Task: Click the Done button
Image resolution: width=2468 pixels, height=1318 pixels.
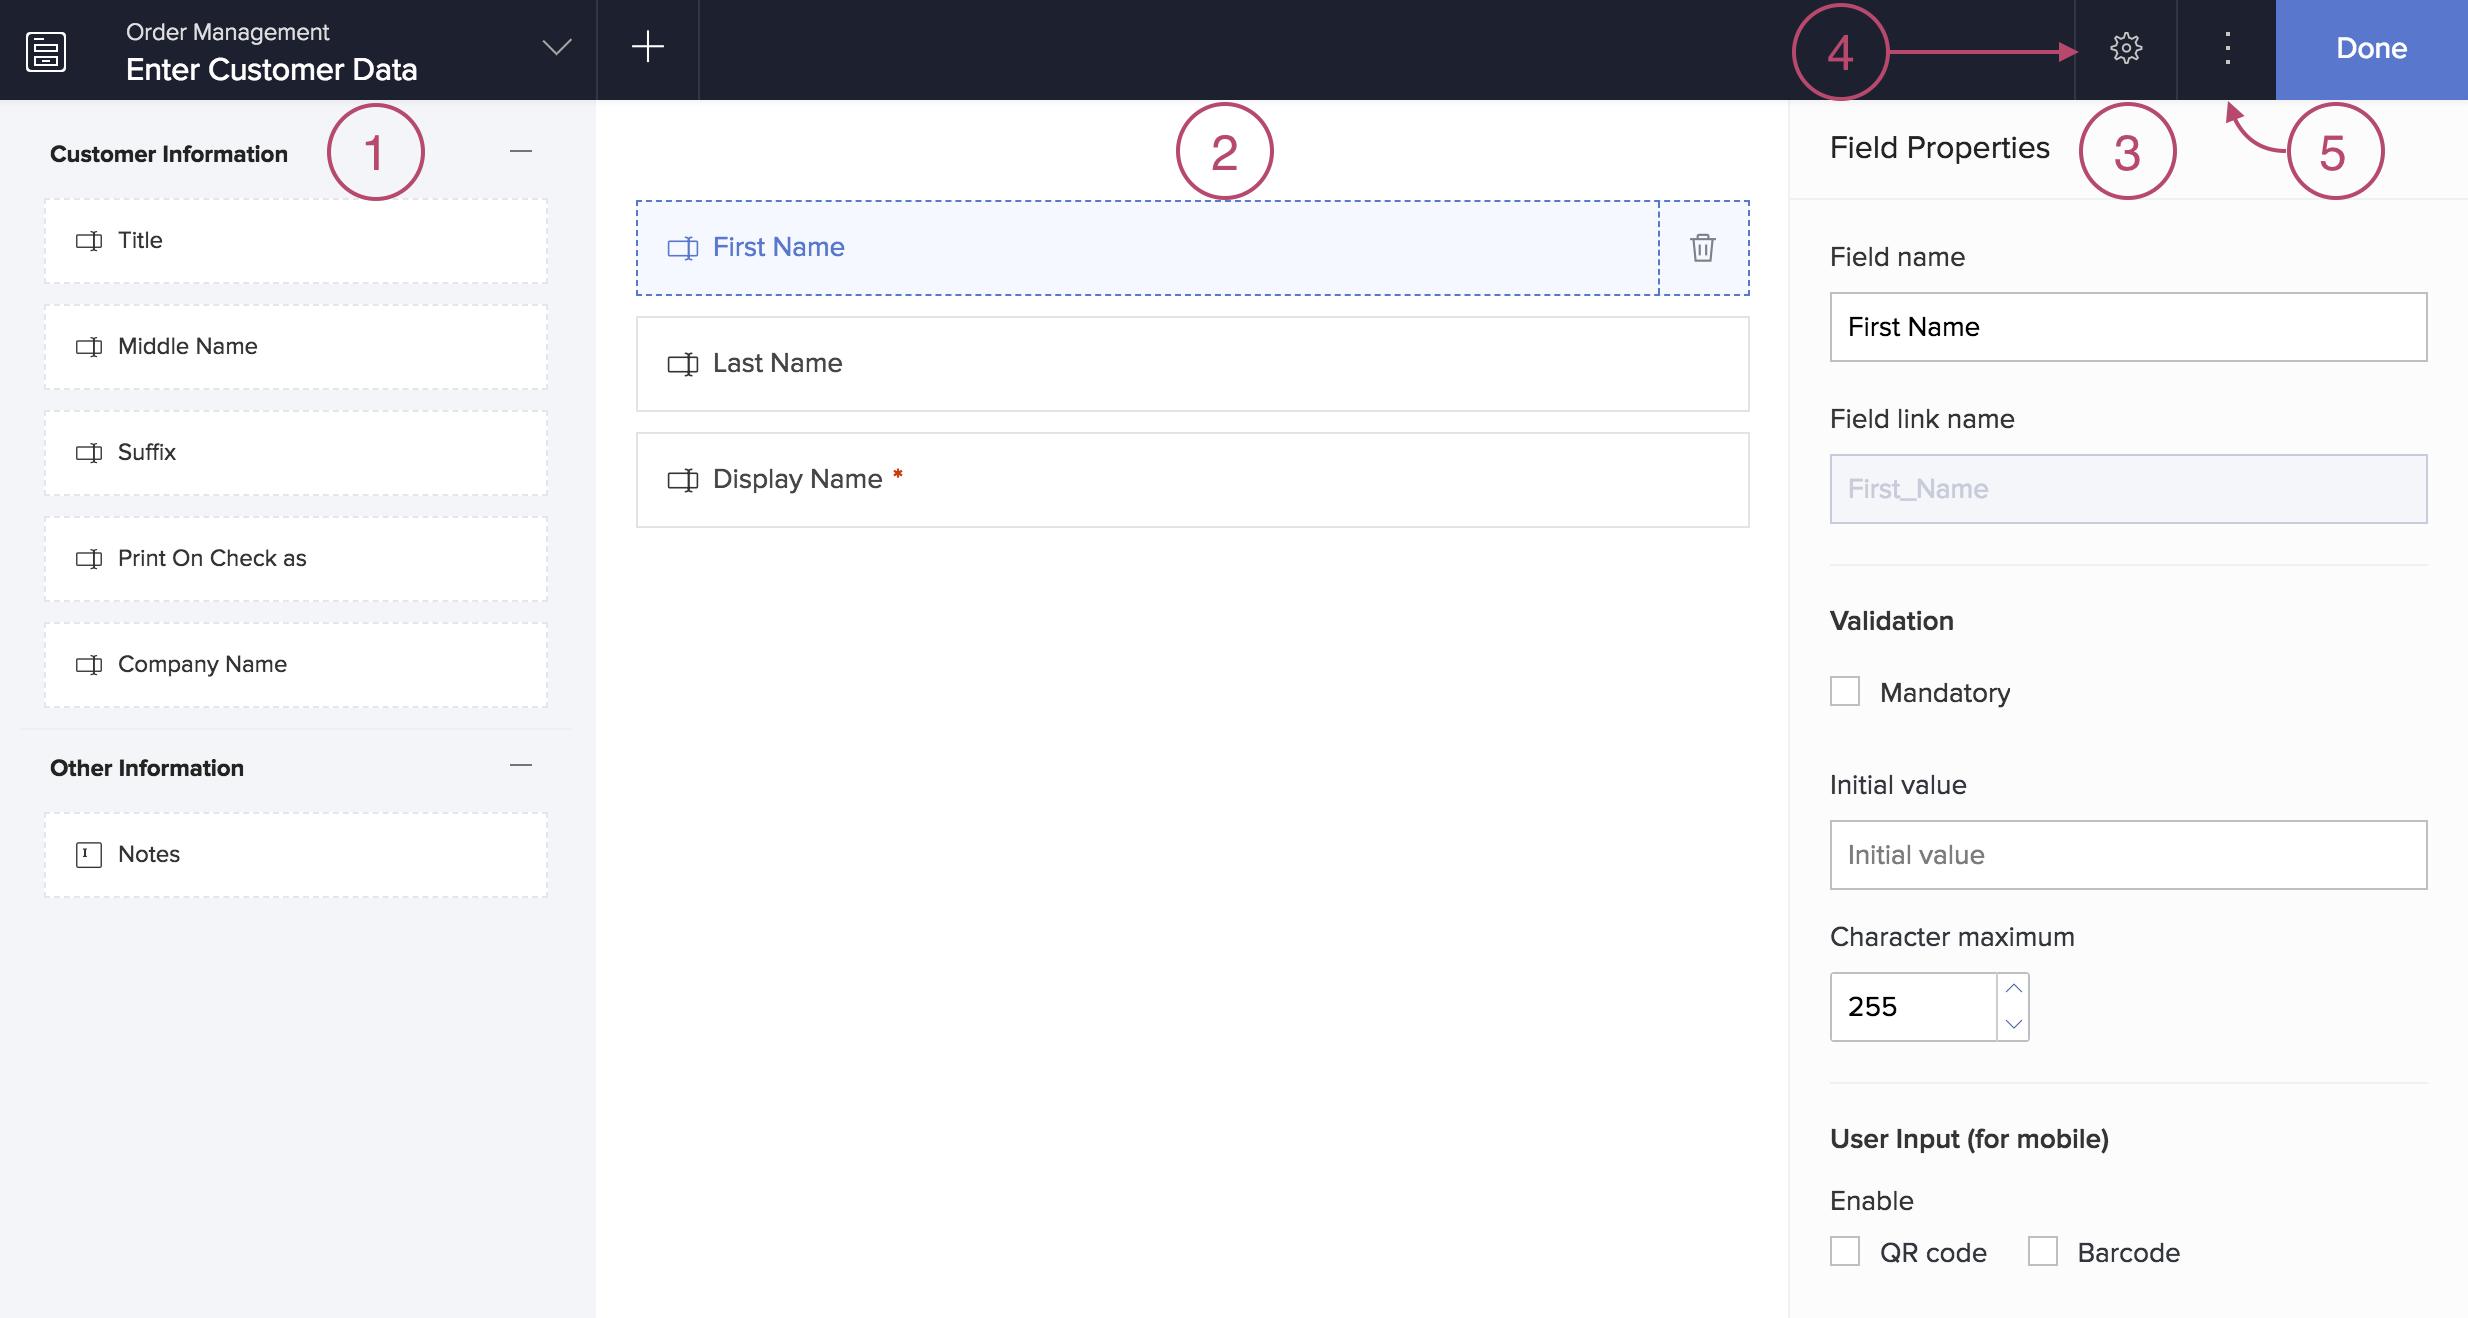Action: [x=2371, y=49]
